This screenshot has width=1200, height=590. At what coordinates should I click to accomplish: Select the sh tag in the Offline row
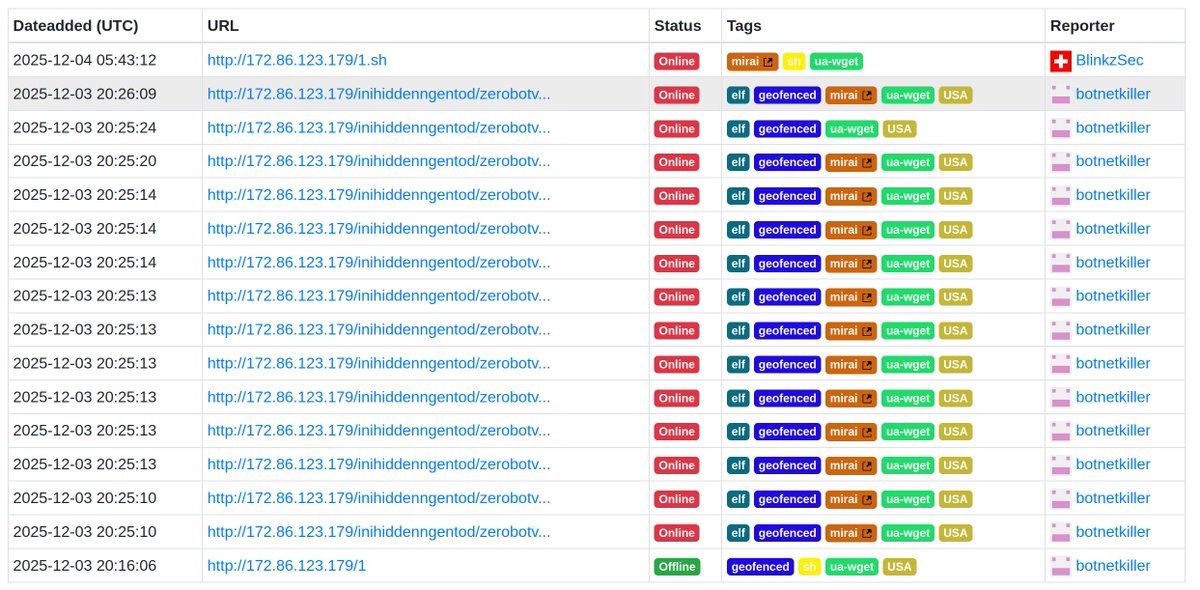809,566
